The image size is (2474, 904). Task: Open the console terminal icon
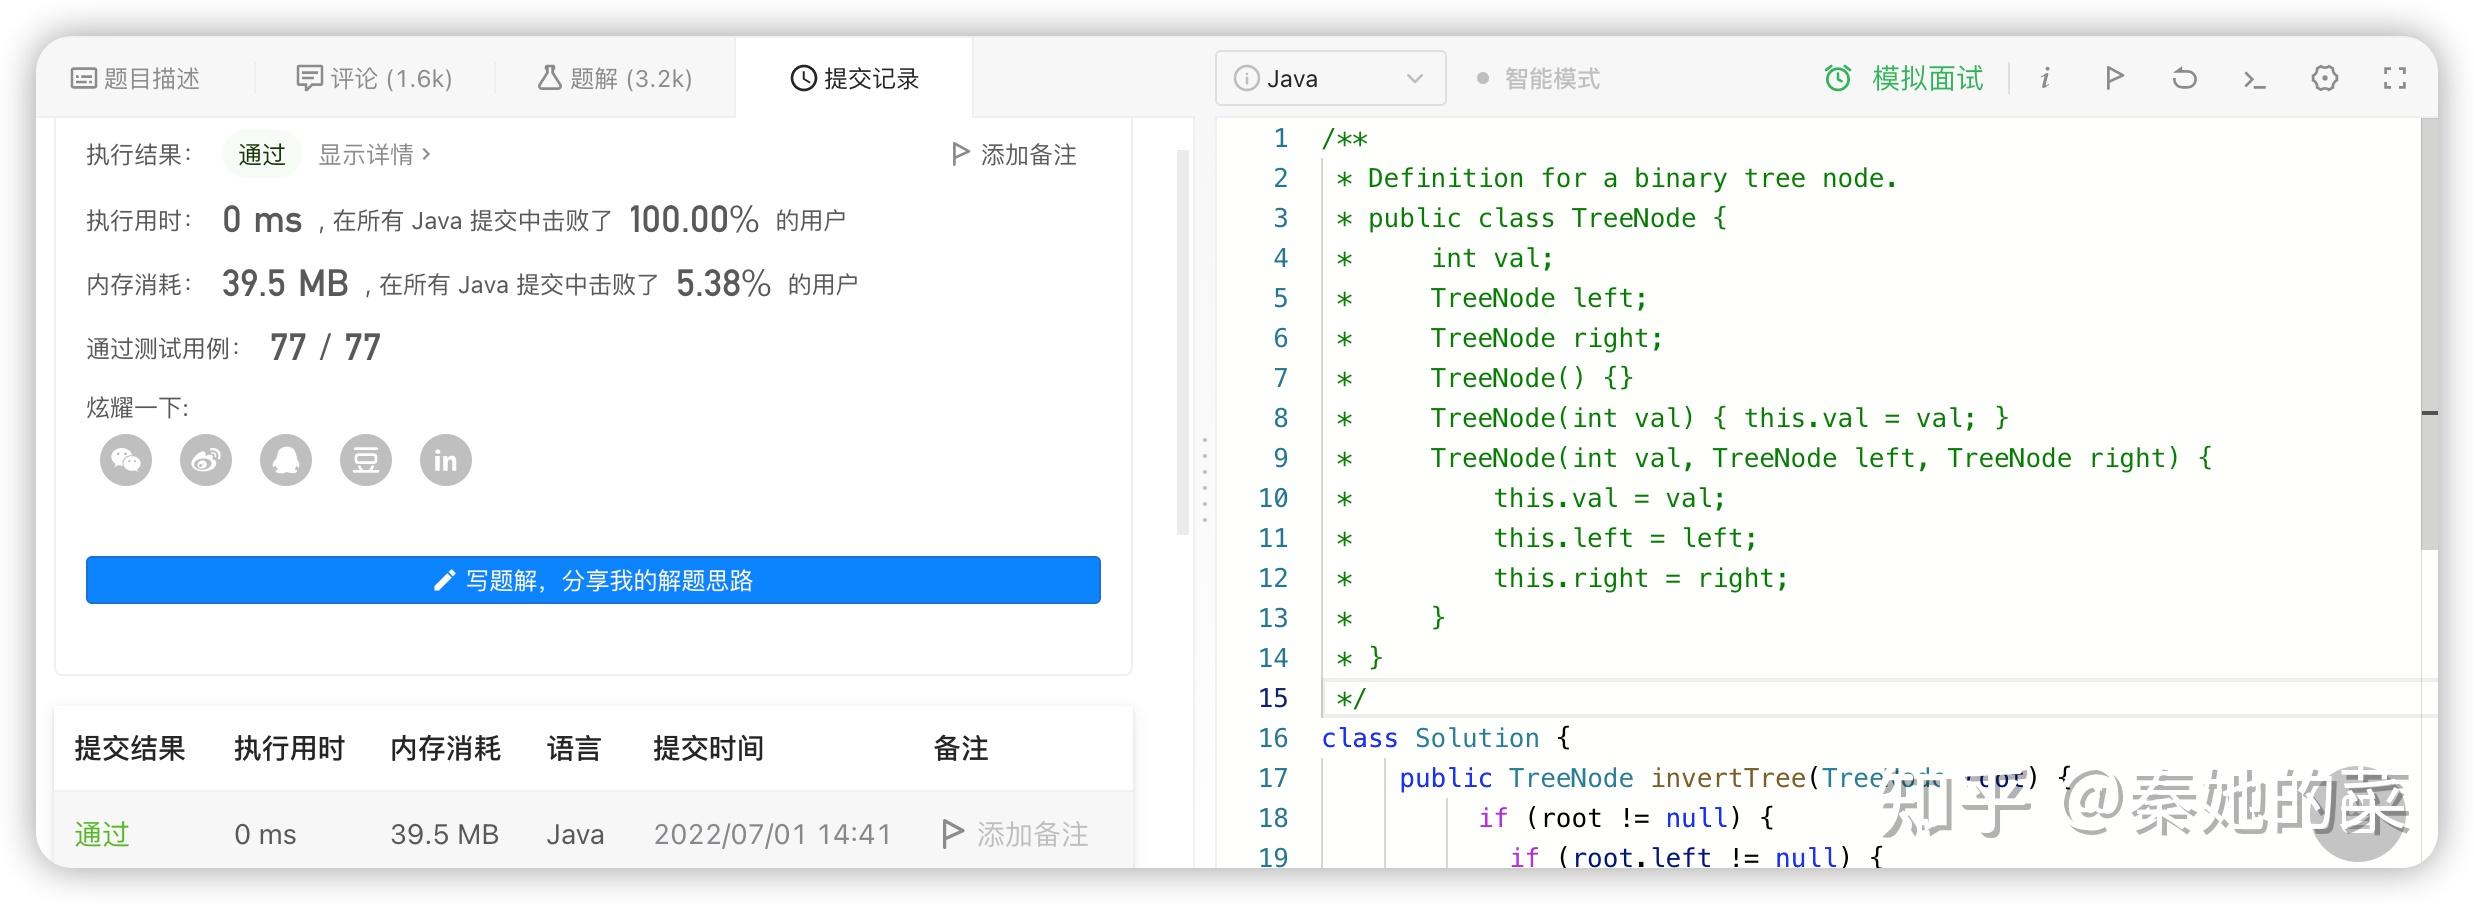(2254, 78)
